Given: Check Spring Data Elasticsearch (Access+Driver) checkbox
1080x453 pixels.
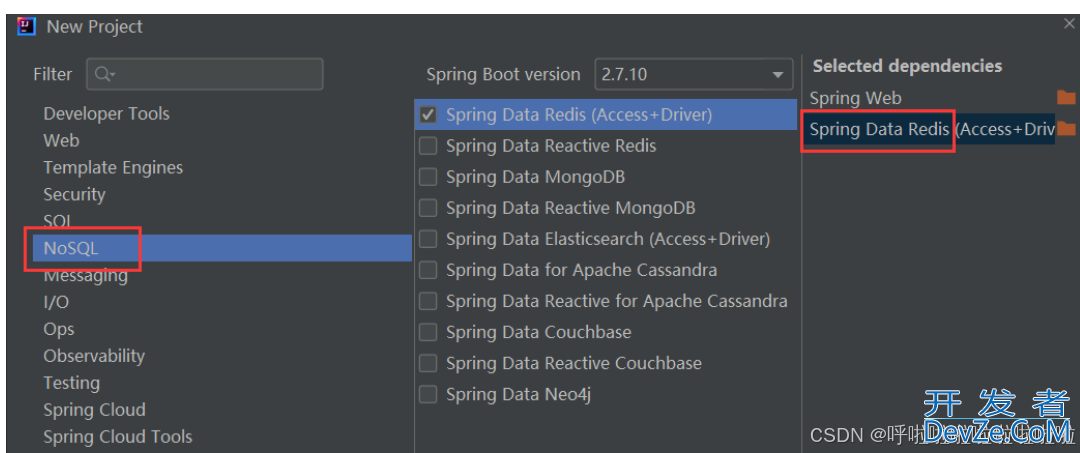Looking at the screenshot, I should pos(428,239).
